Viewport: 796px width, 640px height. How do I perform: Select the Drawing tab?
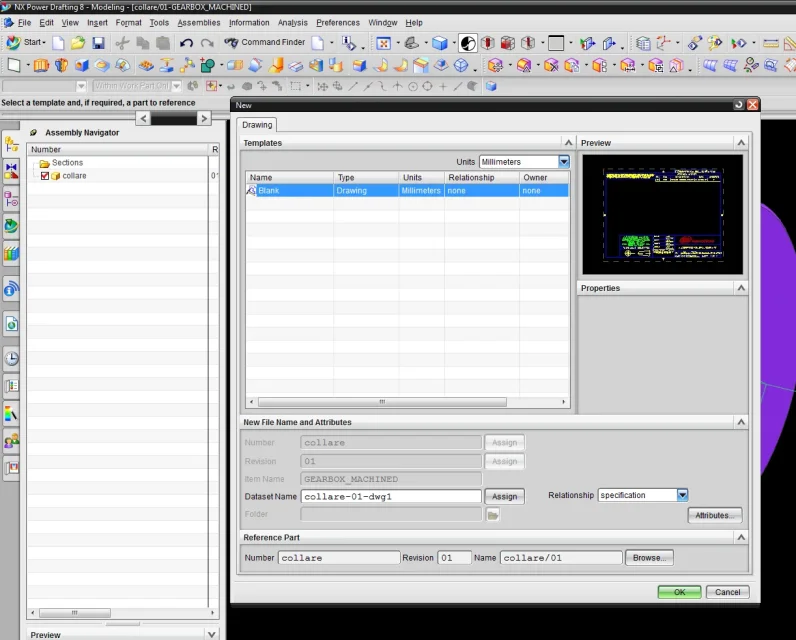coord(257,125)
